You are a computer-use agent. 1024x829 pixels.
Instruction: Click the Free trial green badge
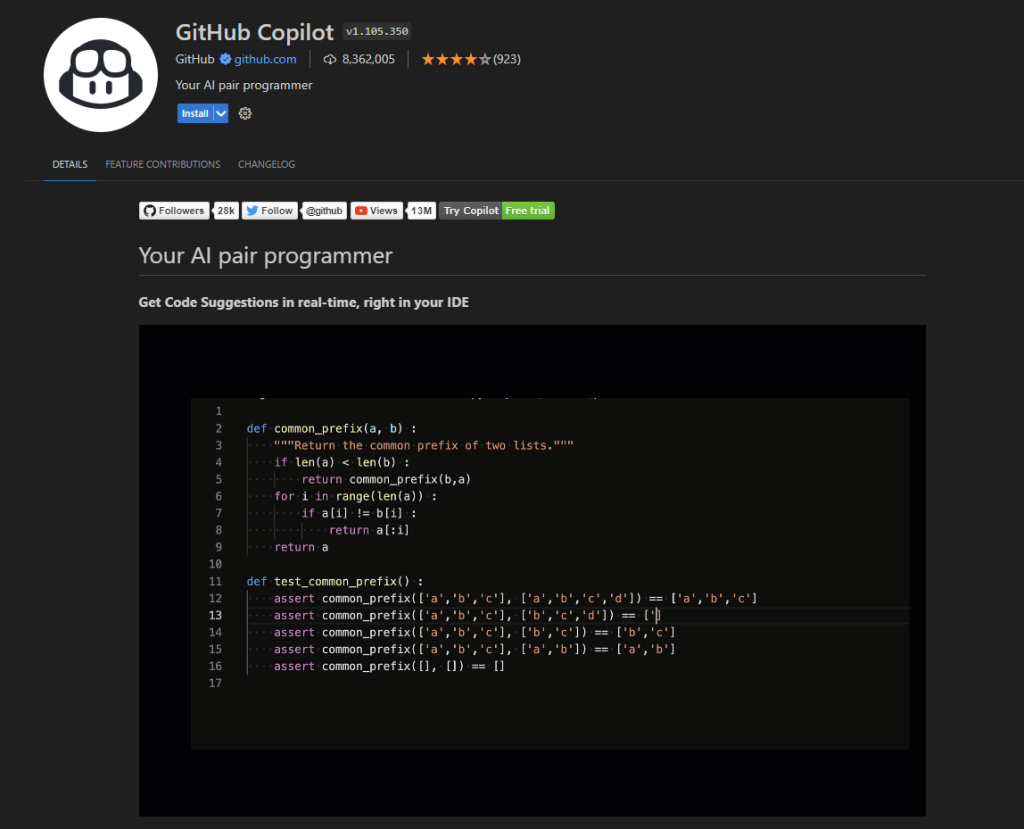(528, 211)
